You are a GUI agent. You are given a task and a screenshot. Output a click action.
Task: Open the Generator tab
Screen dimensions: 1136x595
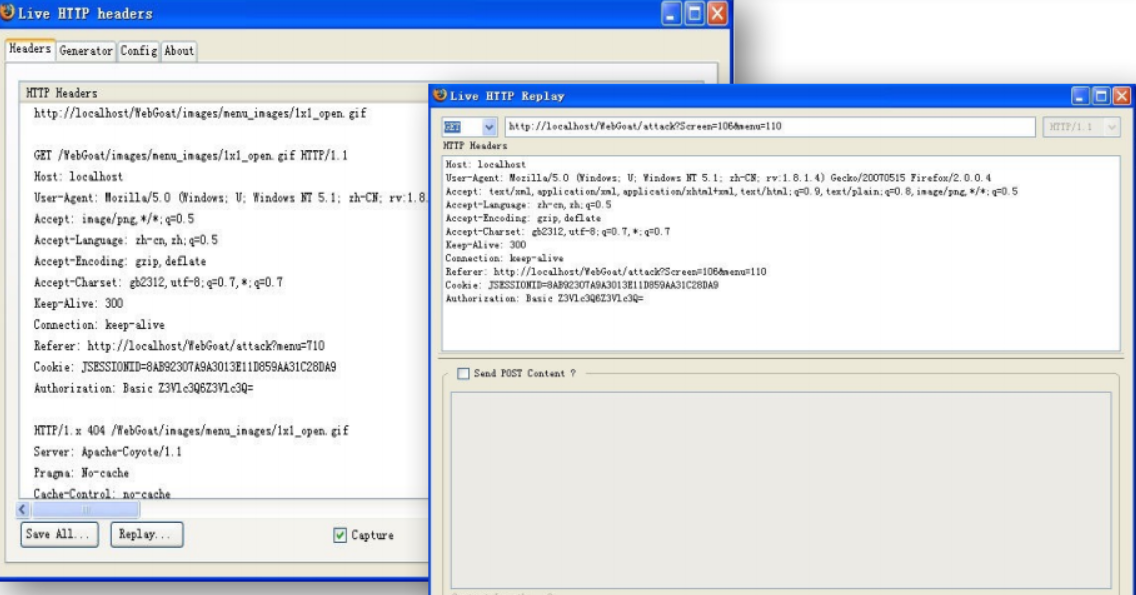(x=85, y=51)
